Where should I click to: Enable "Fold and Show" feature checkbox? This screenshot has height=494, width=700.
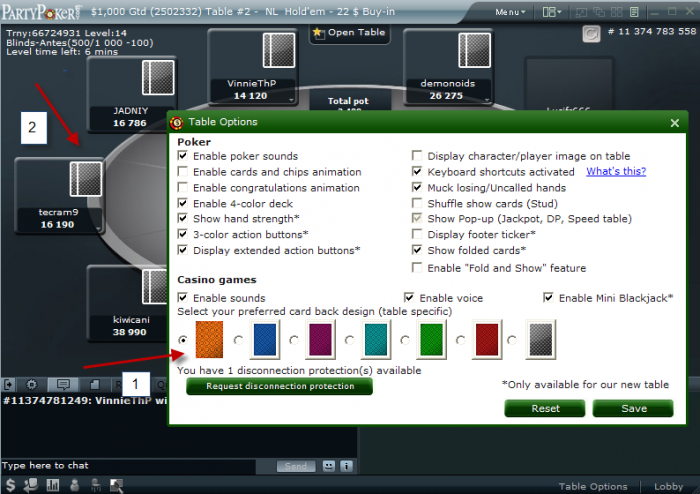pos(417,268)
